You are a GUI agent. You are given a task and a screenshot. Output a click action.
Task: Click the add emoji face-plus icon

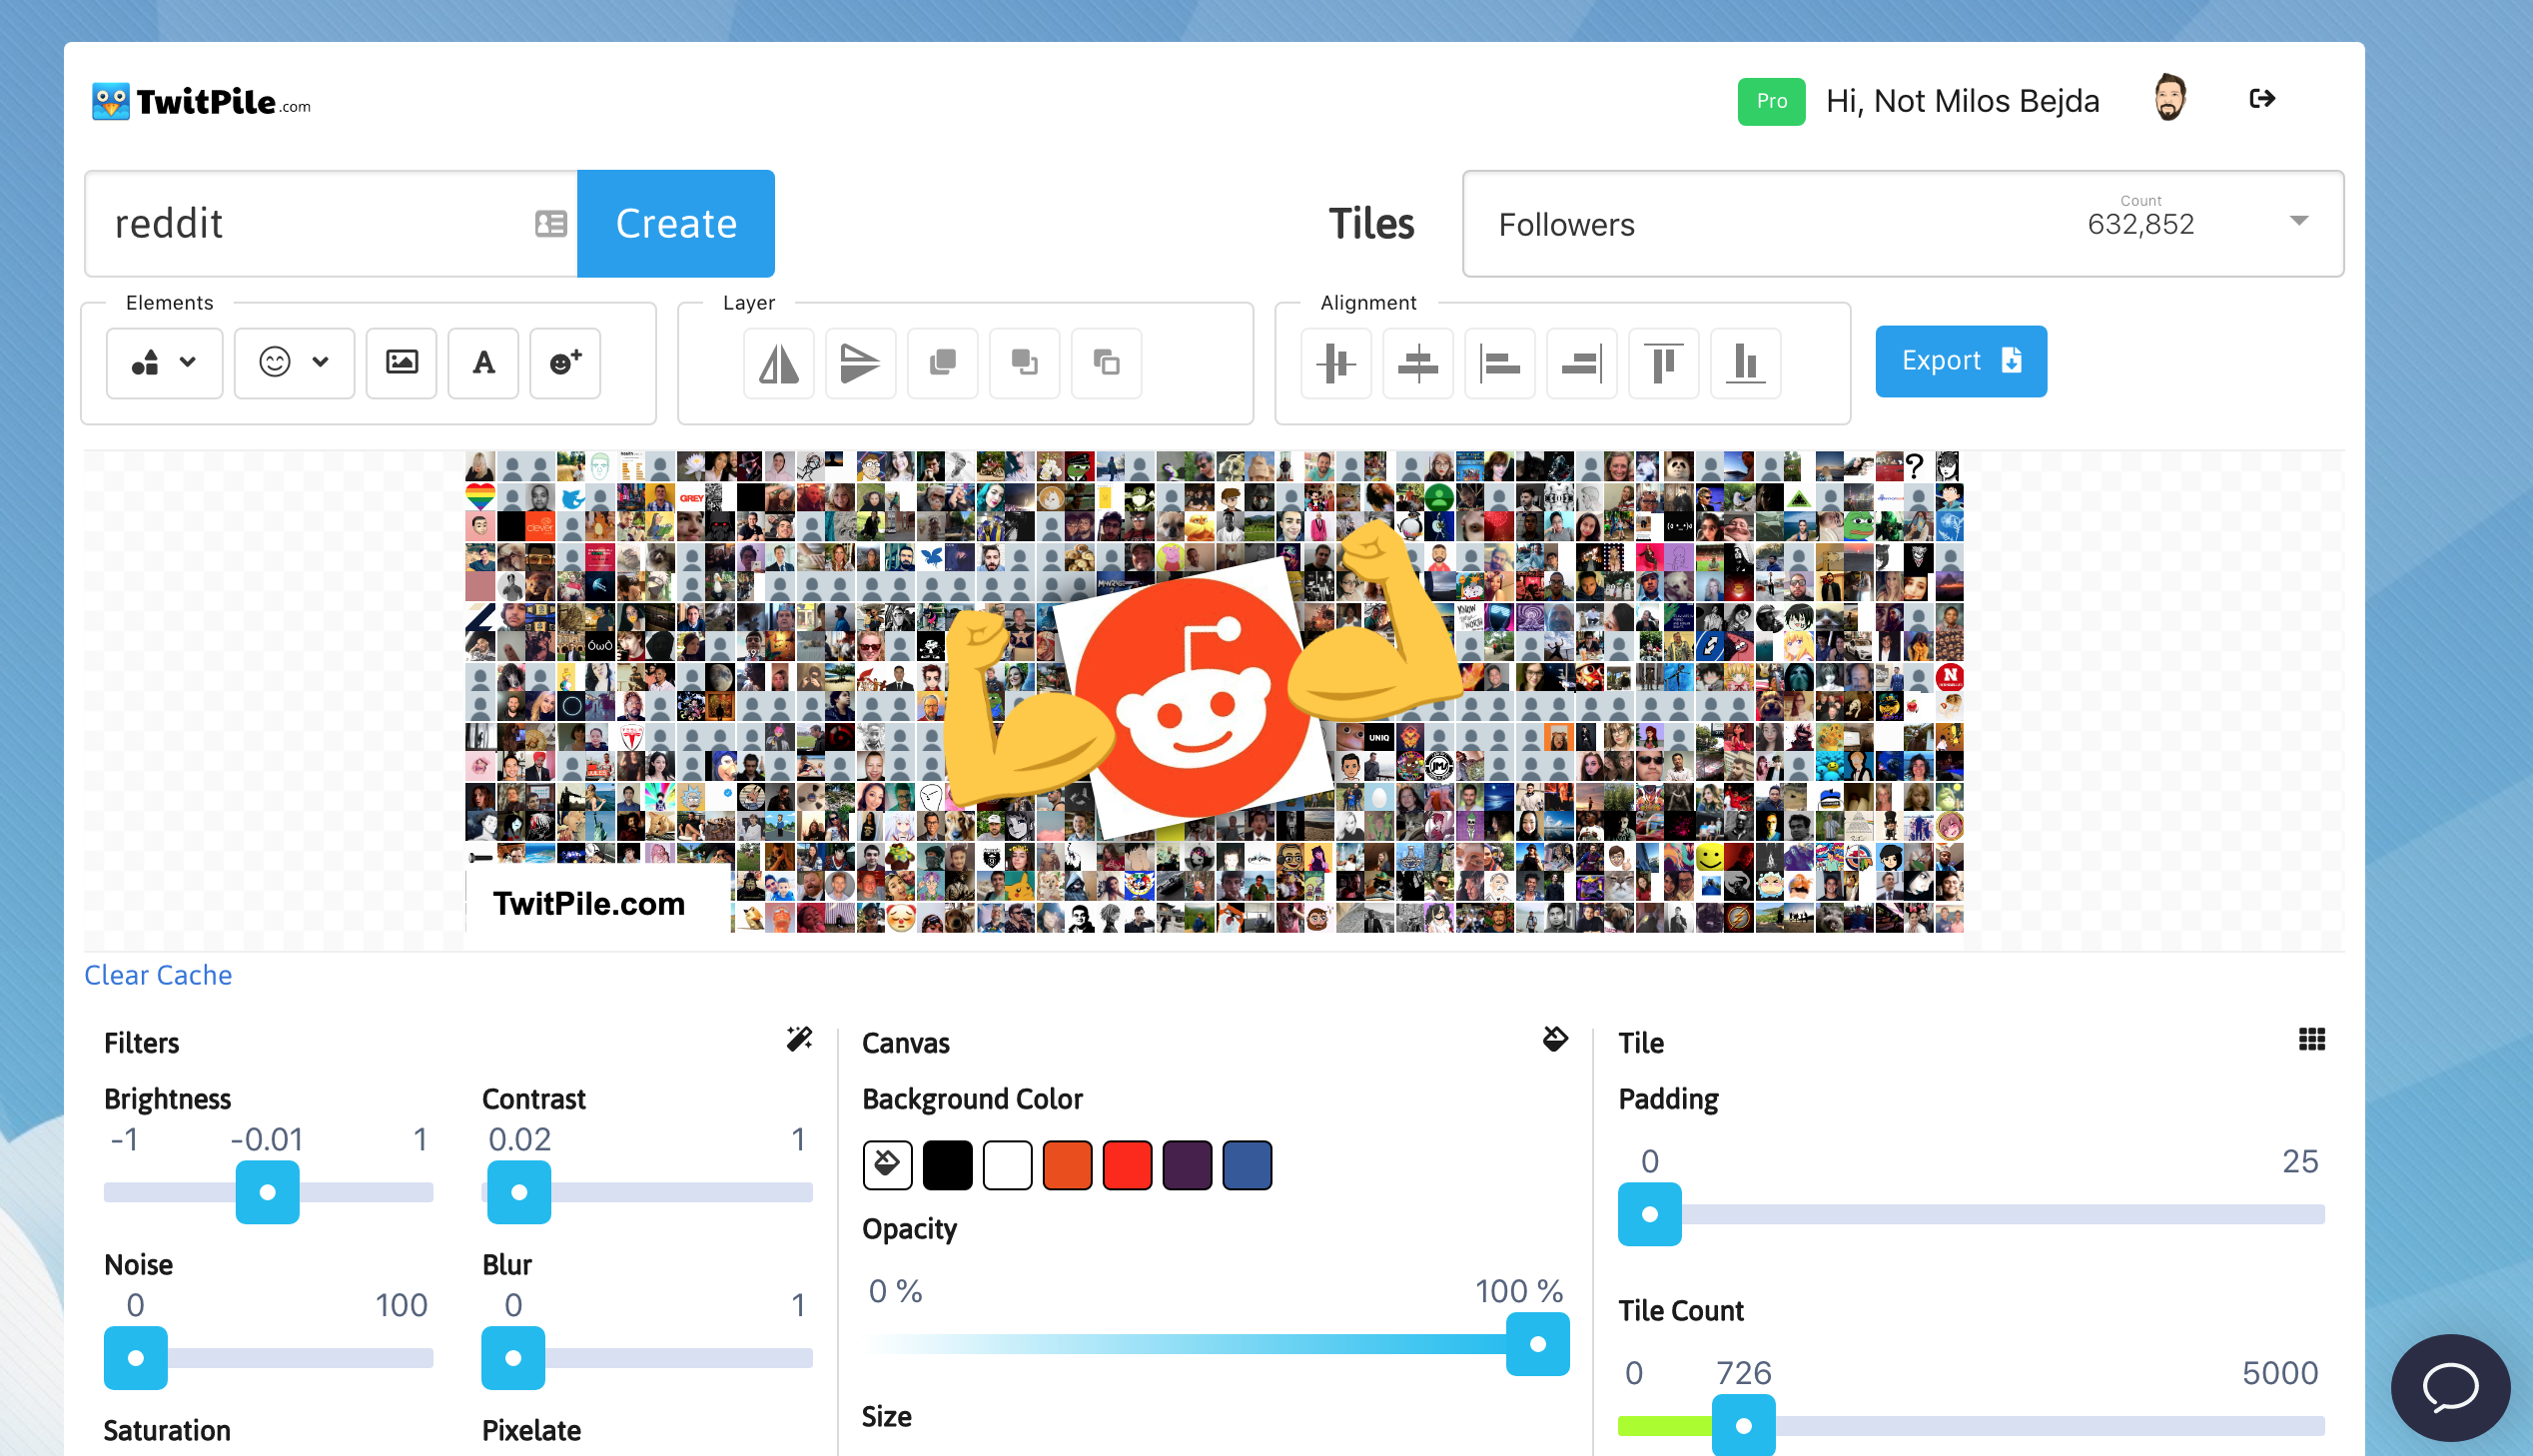565,363
